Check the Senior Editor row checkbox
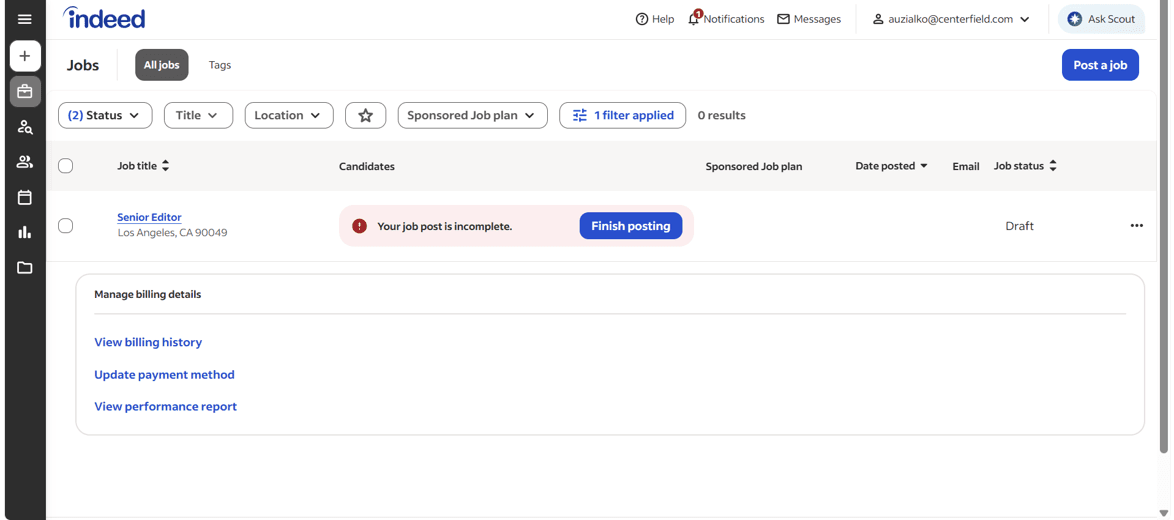 66,225
